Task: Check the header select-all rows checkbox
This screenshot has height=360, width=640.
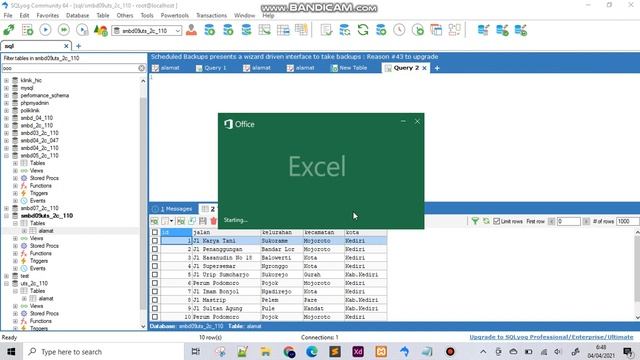Action: coord(155,232)
